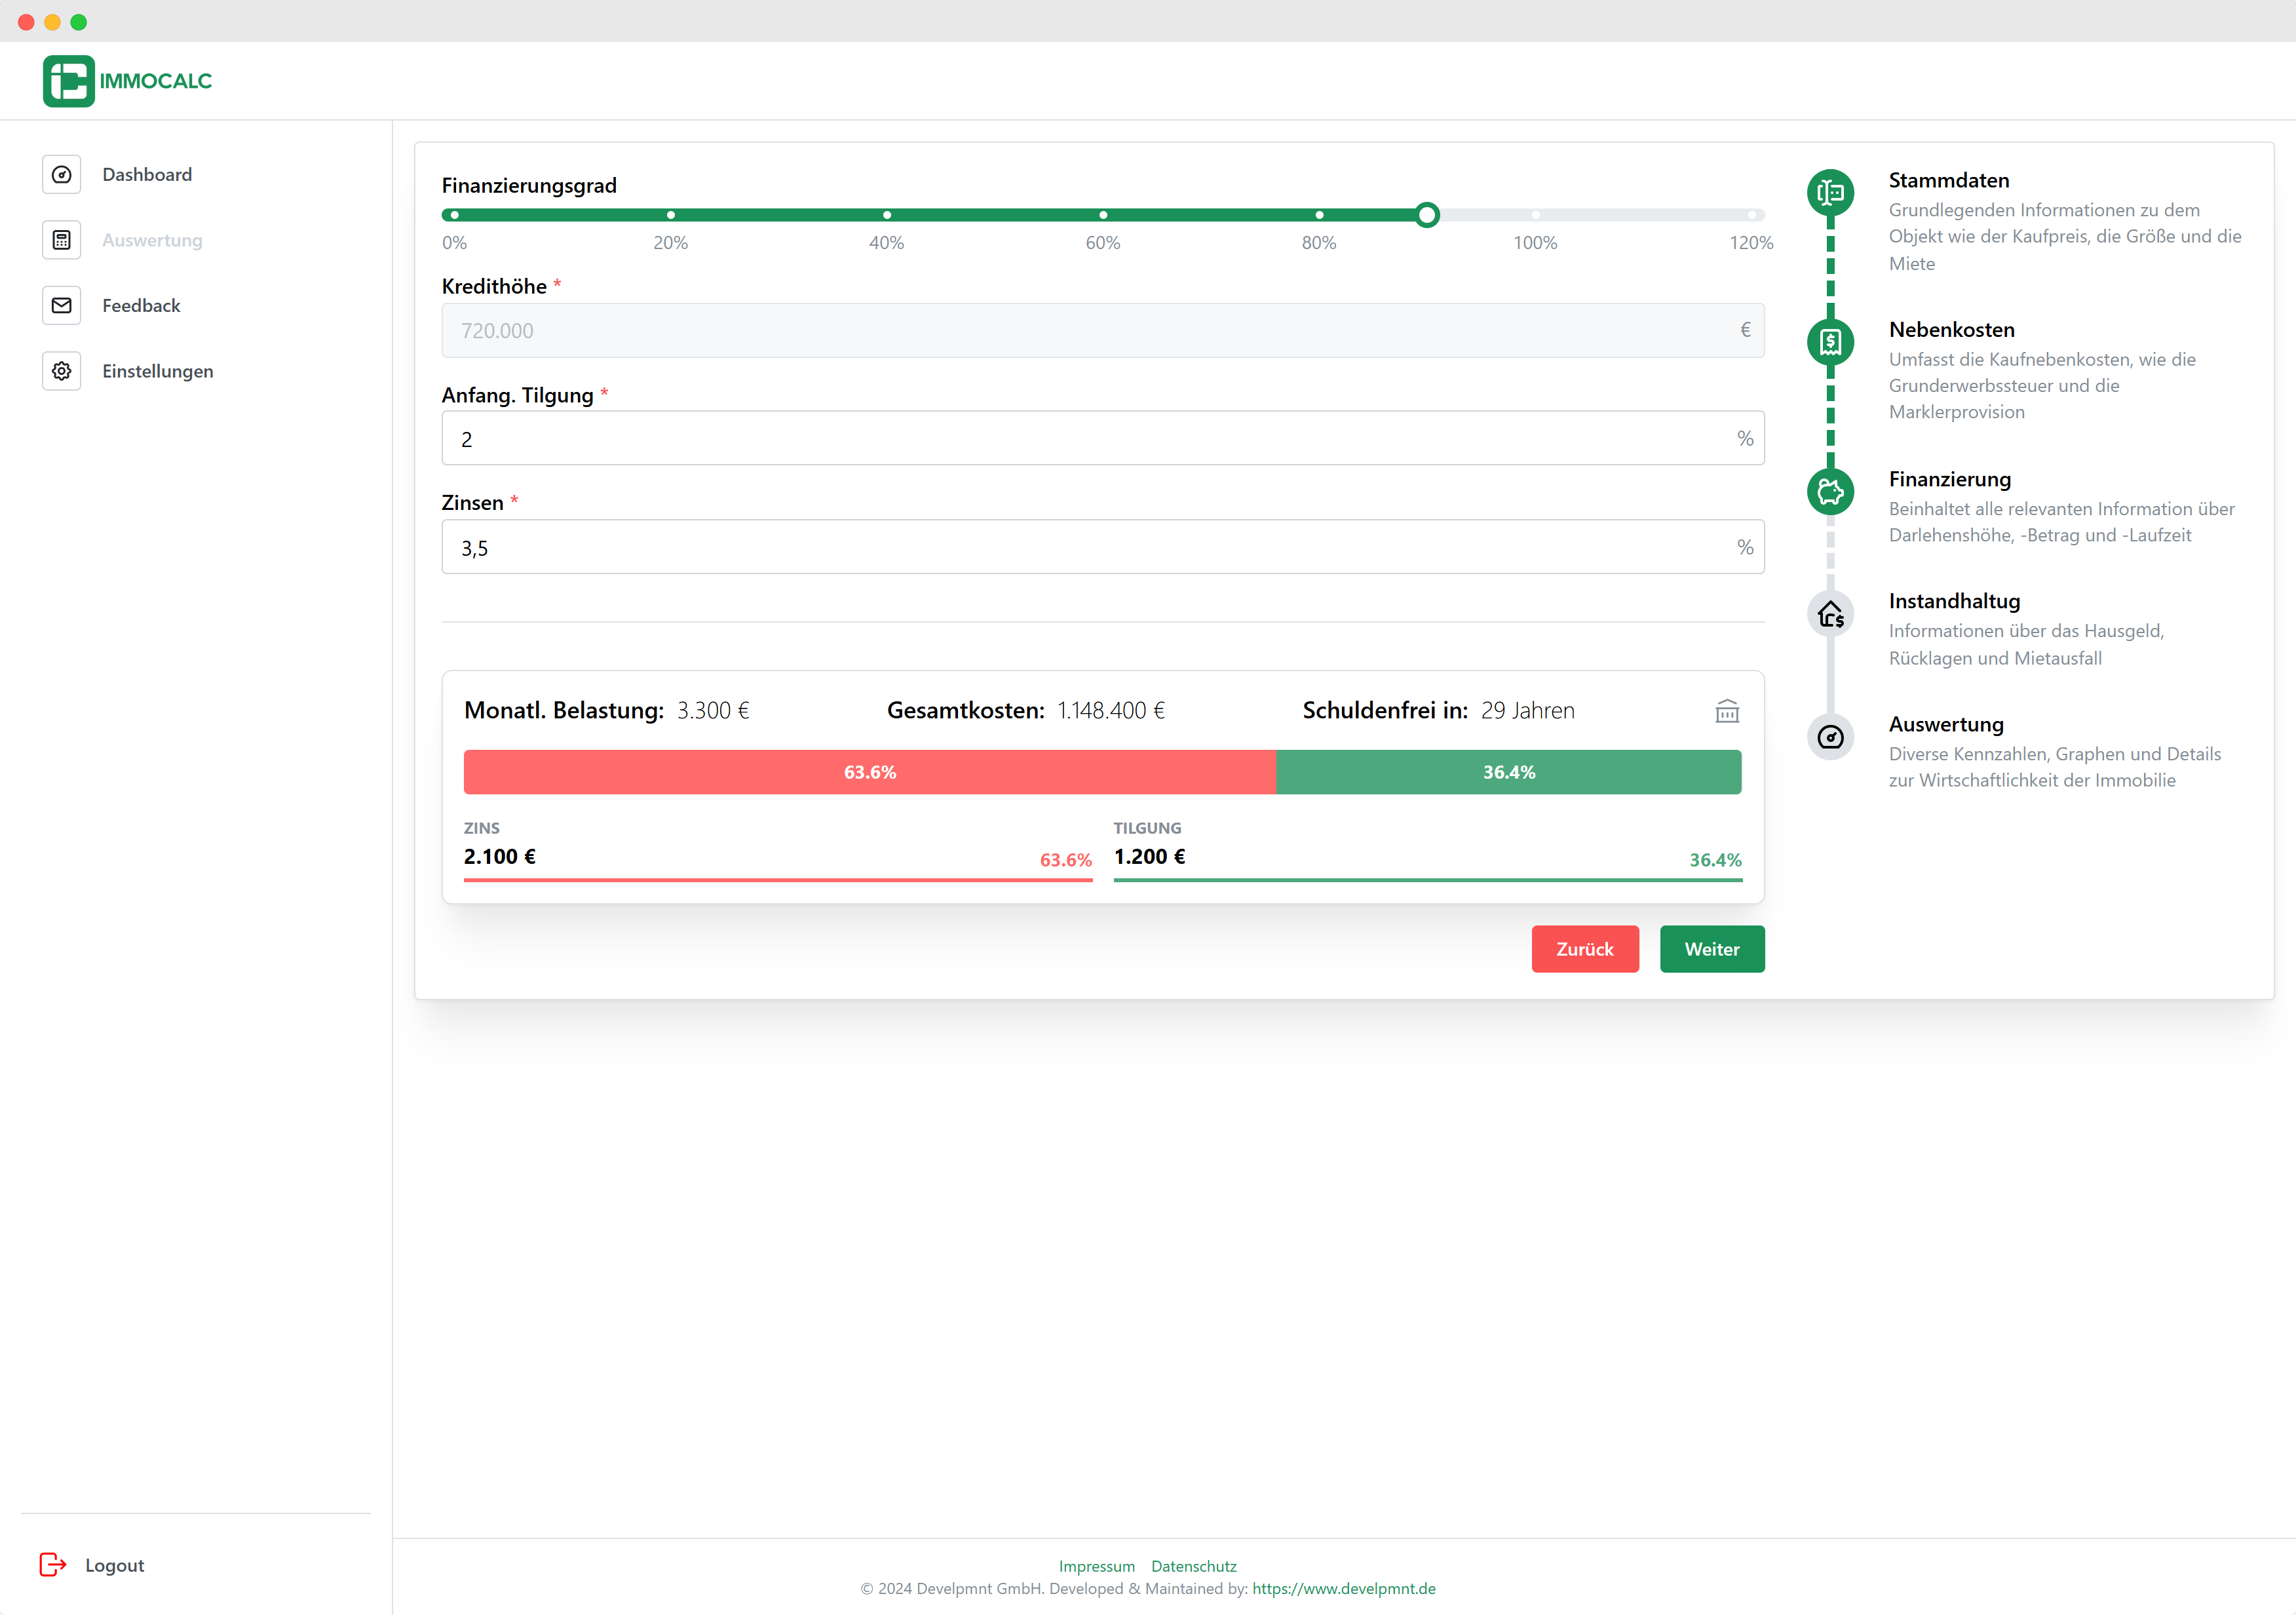Open Einstellungen via the gear icon
The height and width of the screenshot is (1615, 2296).
(61, 371)
